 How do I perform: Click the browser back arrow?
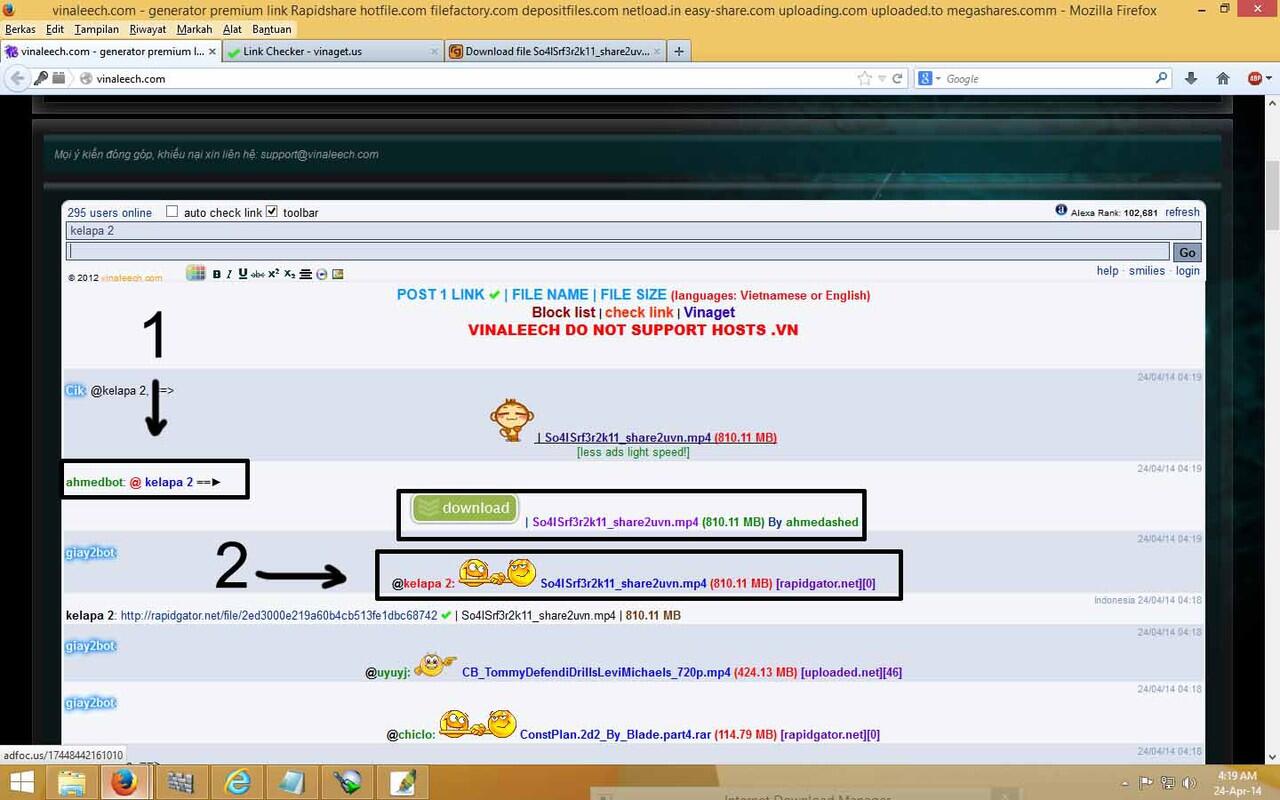pos(17,78)
